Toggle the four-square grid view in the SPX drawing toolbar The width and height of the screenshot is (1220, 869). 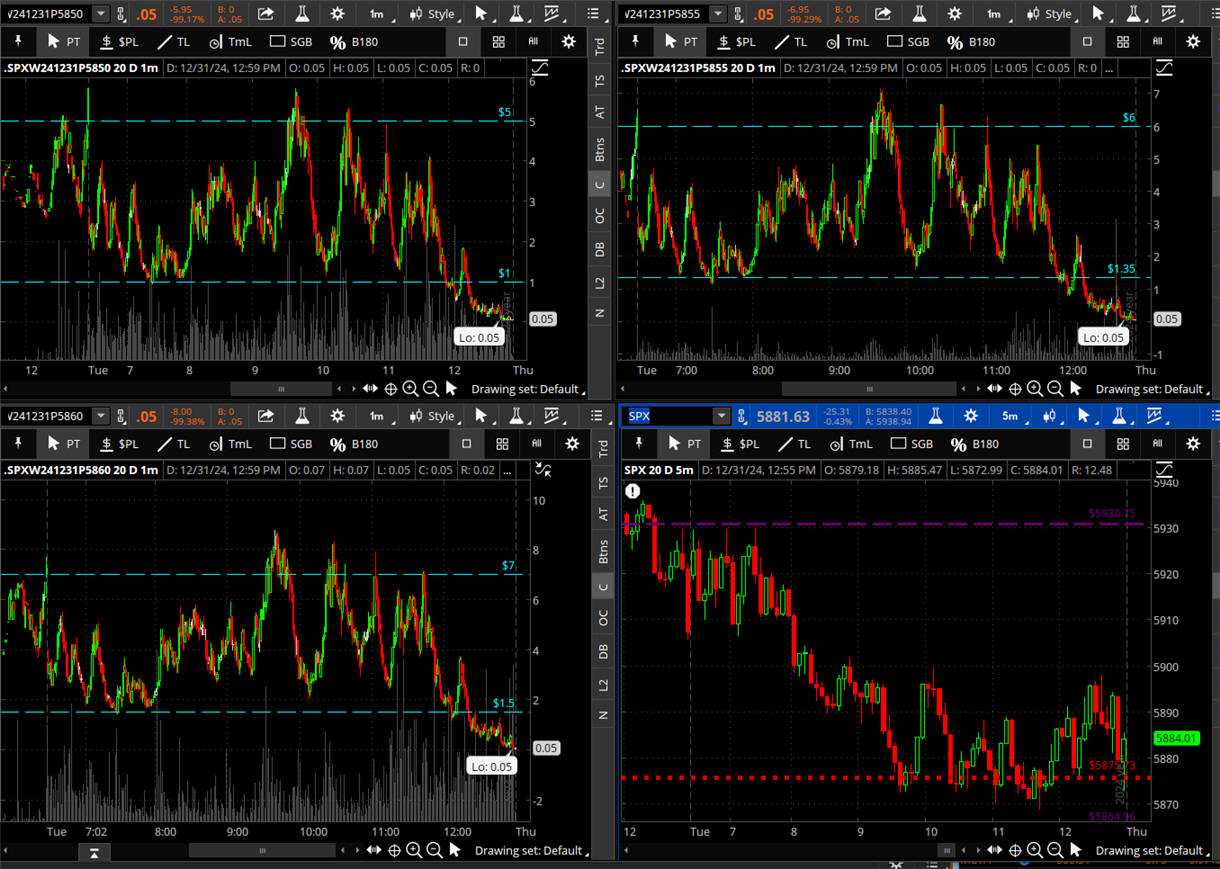1123,444
